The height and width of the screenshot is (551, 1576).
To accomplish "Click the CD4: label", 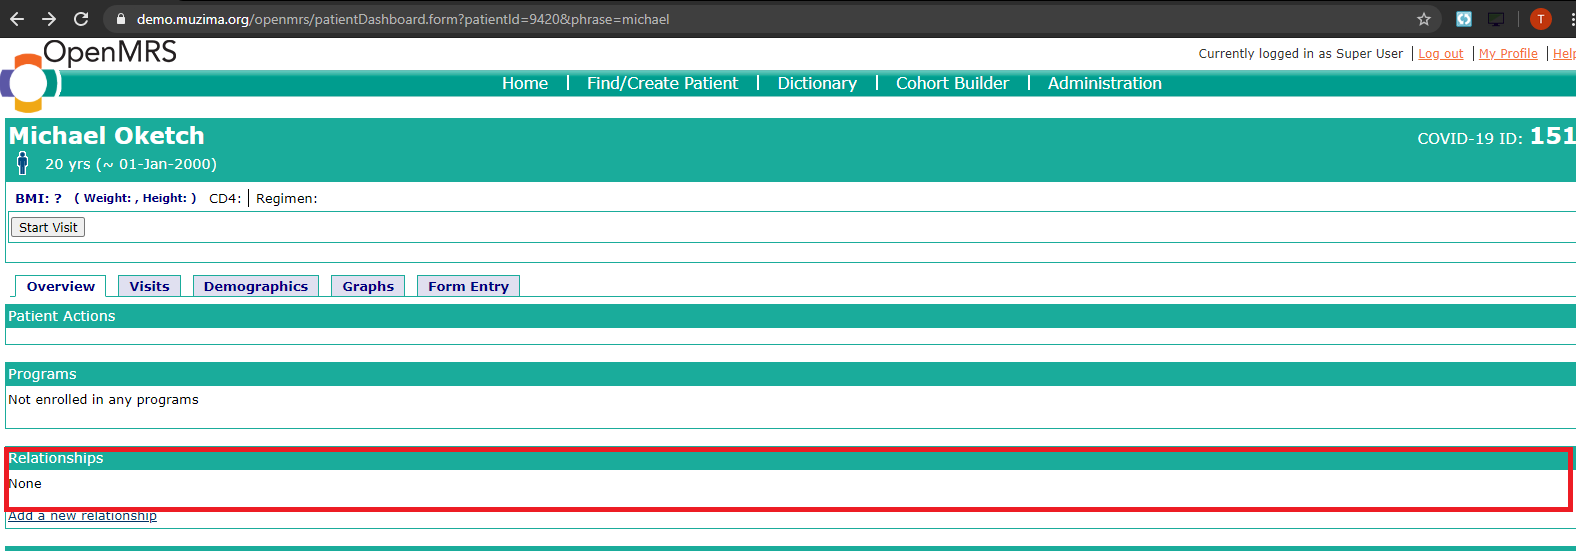I will point(225,199).
